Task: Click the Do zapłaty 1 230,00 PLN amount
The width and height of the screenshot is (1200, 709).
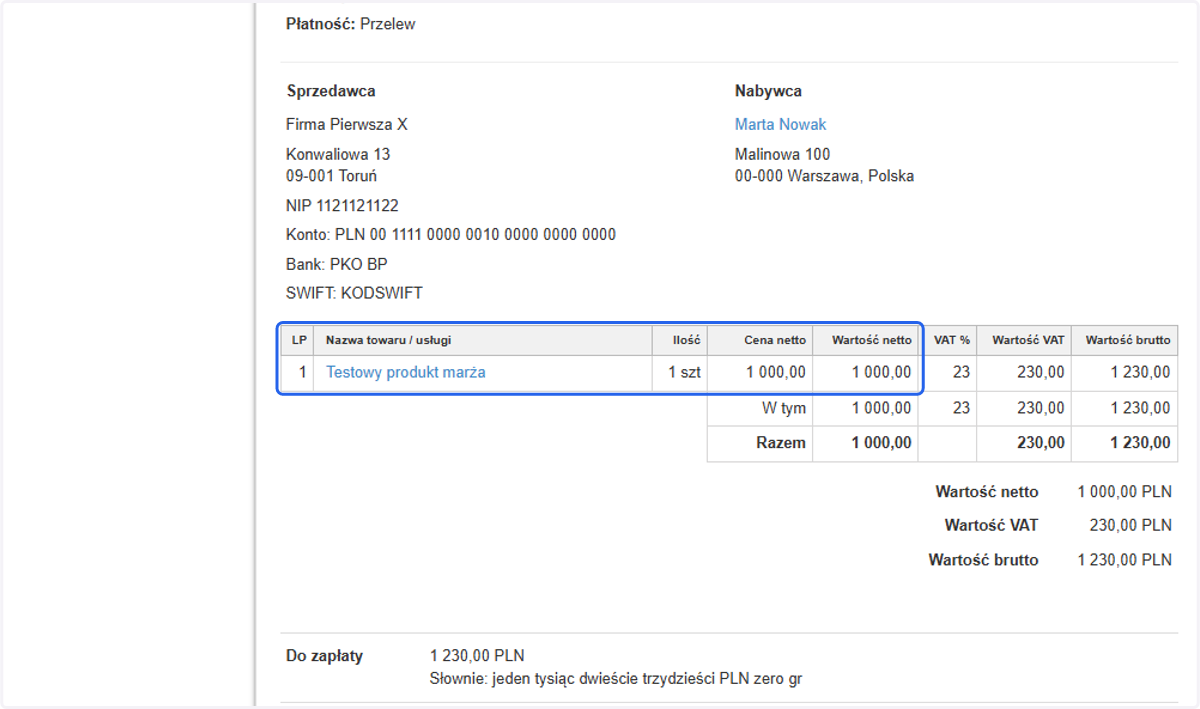Action: pyautogui.click(x=477, y=657)
